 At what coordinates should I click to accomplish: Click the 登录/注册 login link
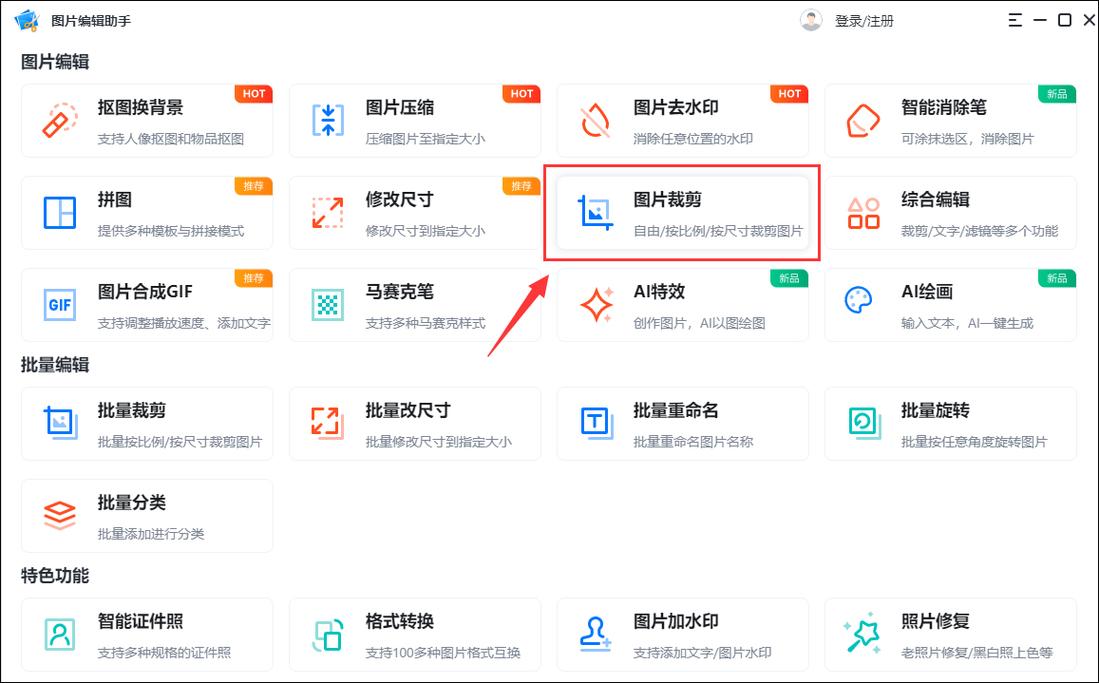pos(862,20)
